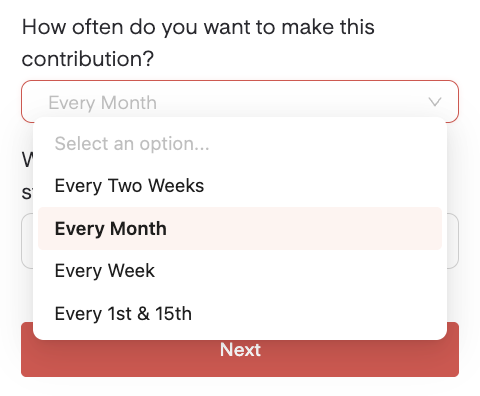This screenshot has height=396, width=480.
Task: Open the Every Month combo box field
Action: pos(240,101)
